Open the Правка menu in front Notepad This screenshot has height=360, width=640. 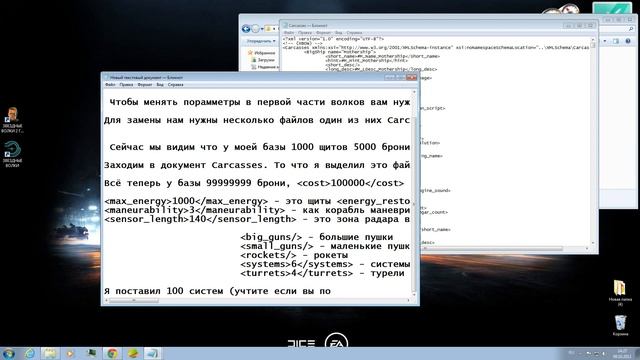(126, 85)
